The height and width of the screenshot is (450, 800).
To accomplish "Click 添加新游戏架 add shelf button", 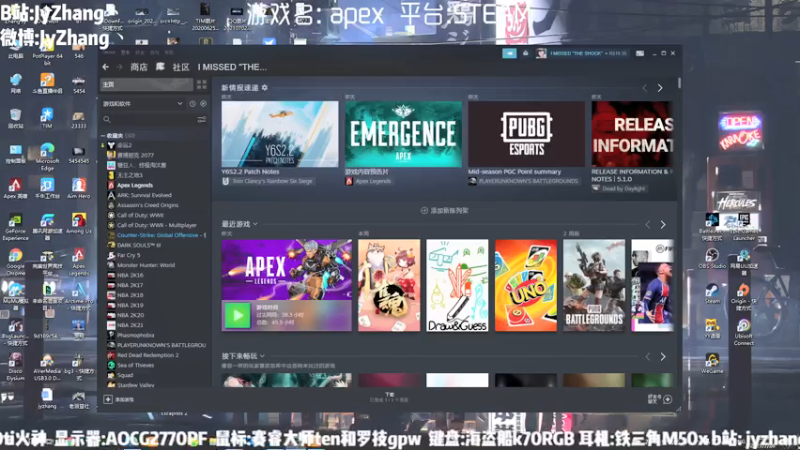I will pos(444,210).
